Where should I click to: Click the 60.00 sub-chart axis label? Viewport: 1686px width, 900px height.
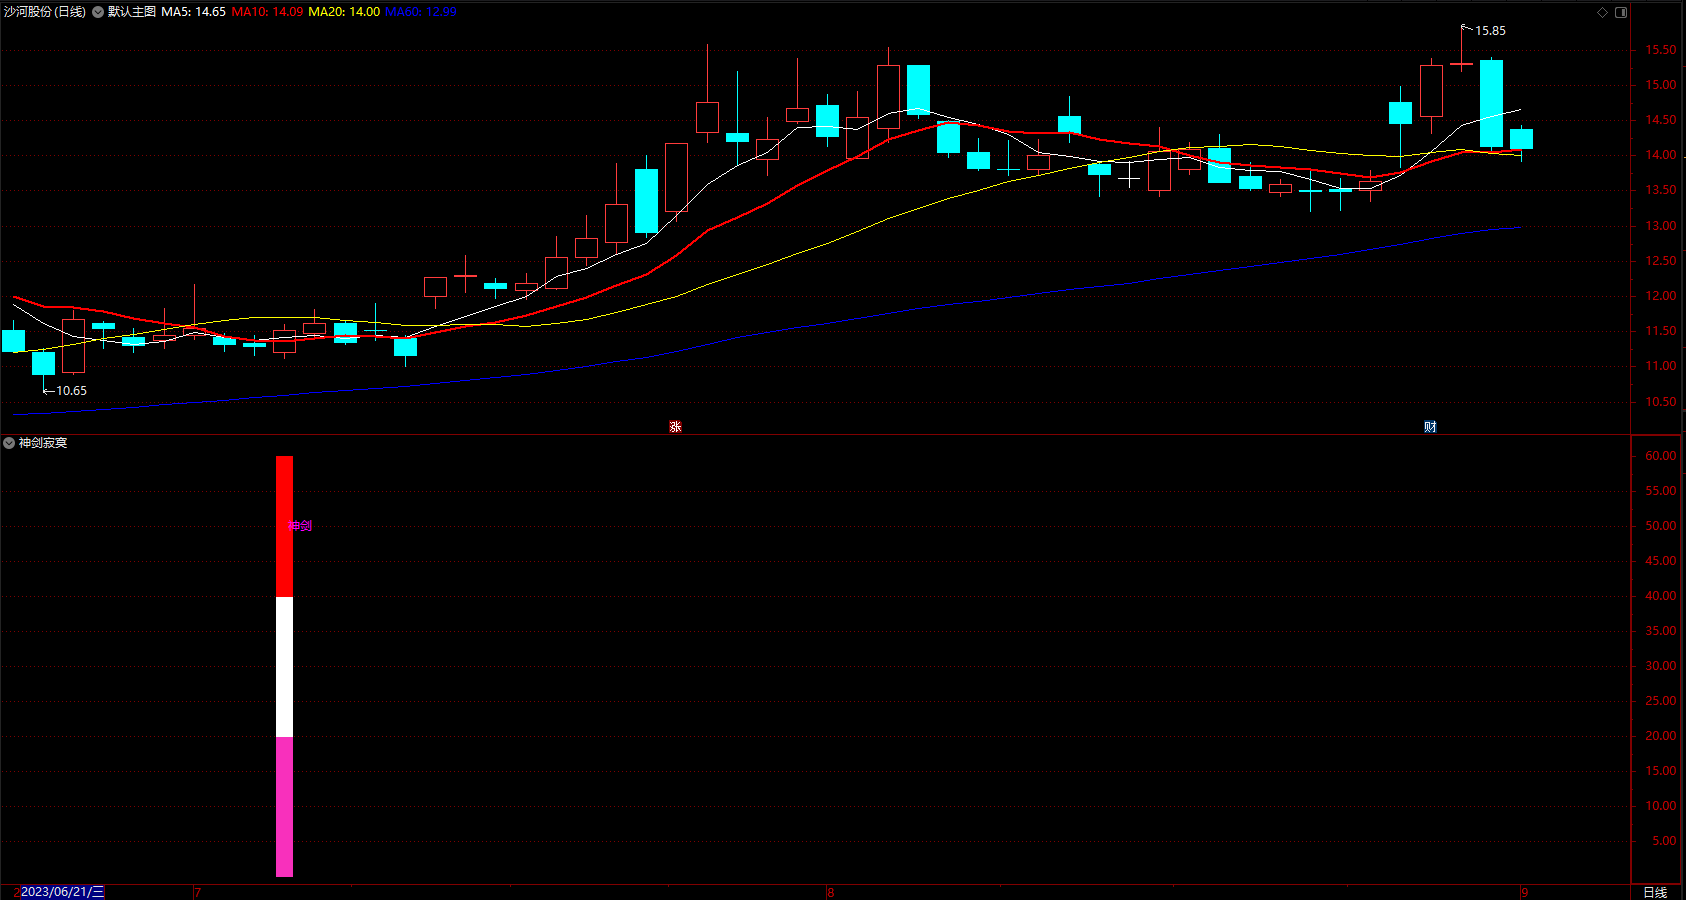pos(1661,456)
